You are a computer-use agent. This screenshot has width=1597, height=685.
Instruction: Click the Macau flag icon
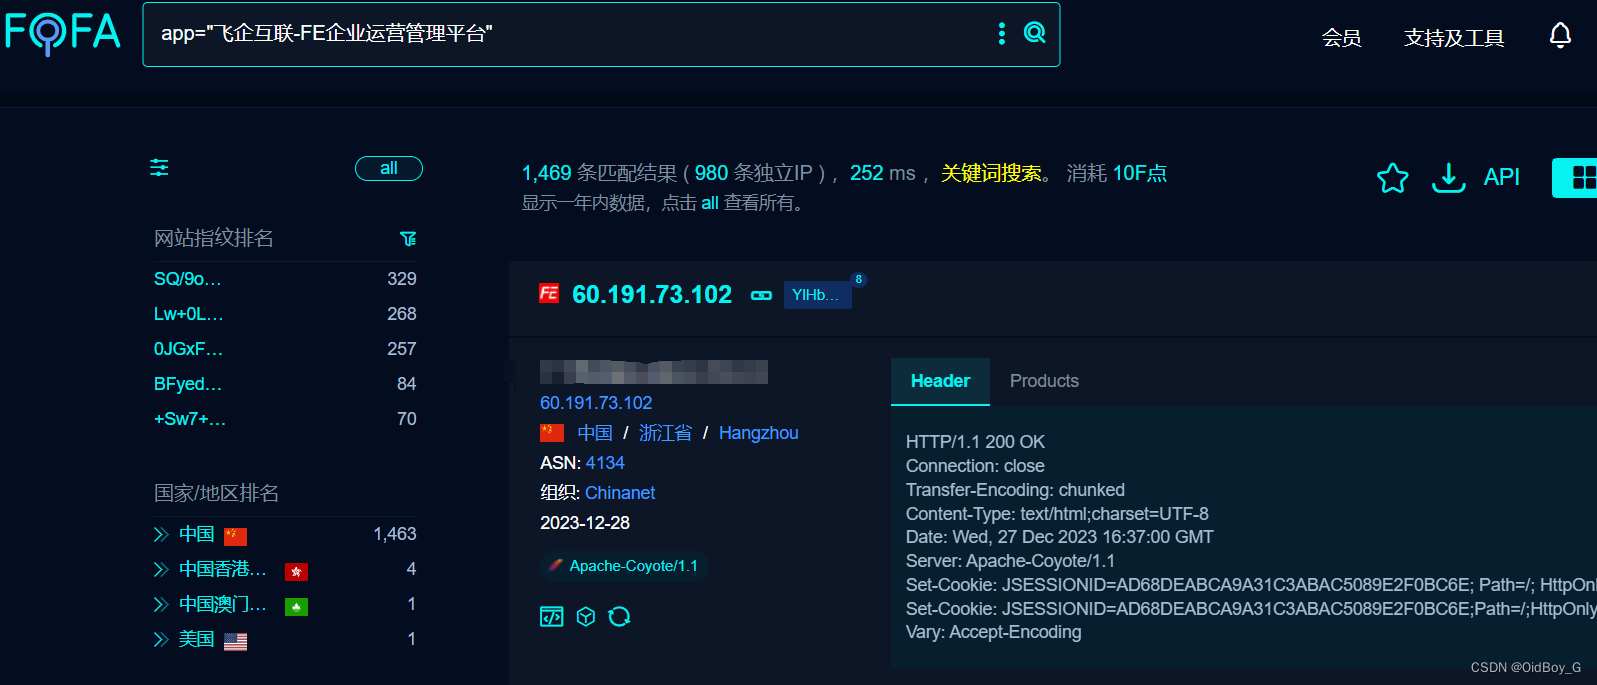[296, 607]
